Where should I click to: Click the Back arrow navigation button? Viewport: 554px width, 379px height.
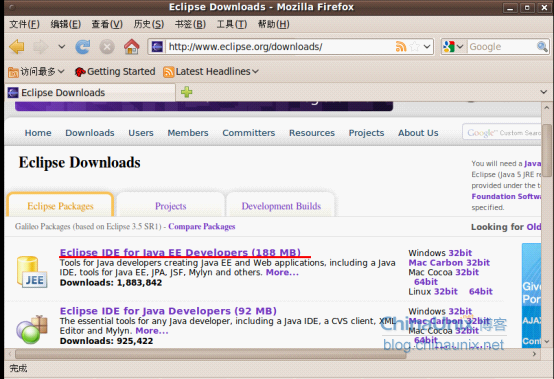point(17,47)
